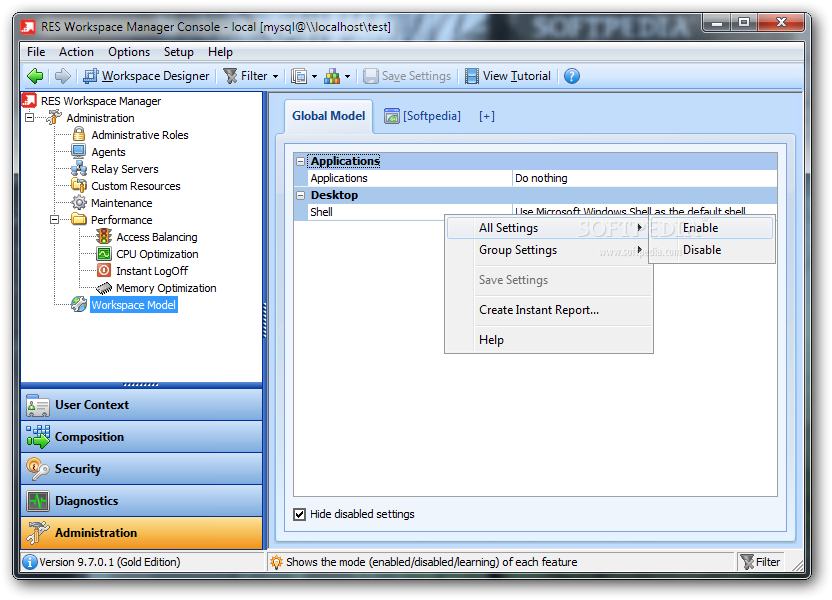The width and height of the screenshot is (832, 600).
Task: Click the View Tutorial button label
Action: point(516,76)
